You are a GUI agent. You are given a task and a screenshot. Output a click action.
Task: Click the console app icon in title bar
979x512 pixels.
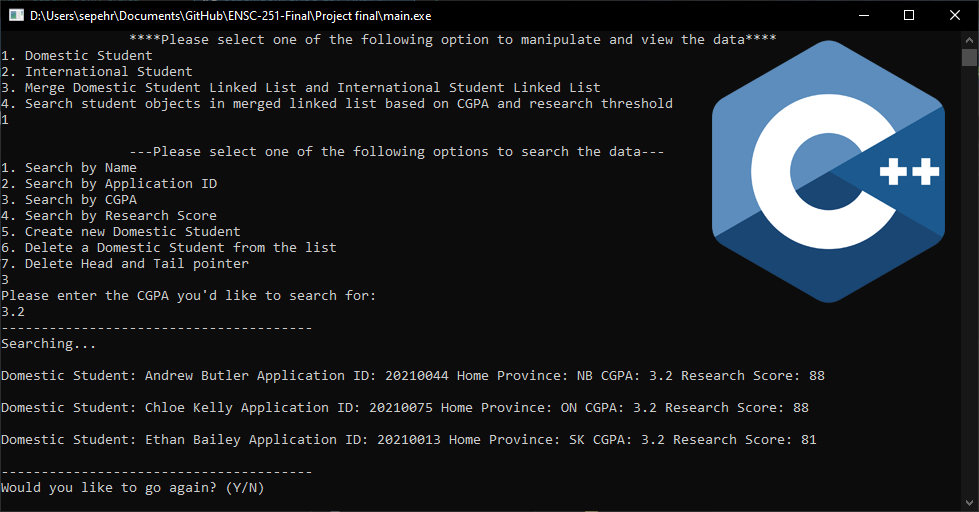(16, 15)
